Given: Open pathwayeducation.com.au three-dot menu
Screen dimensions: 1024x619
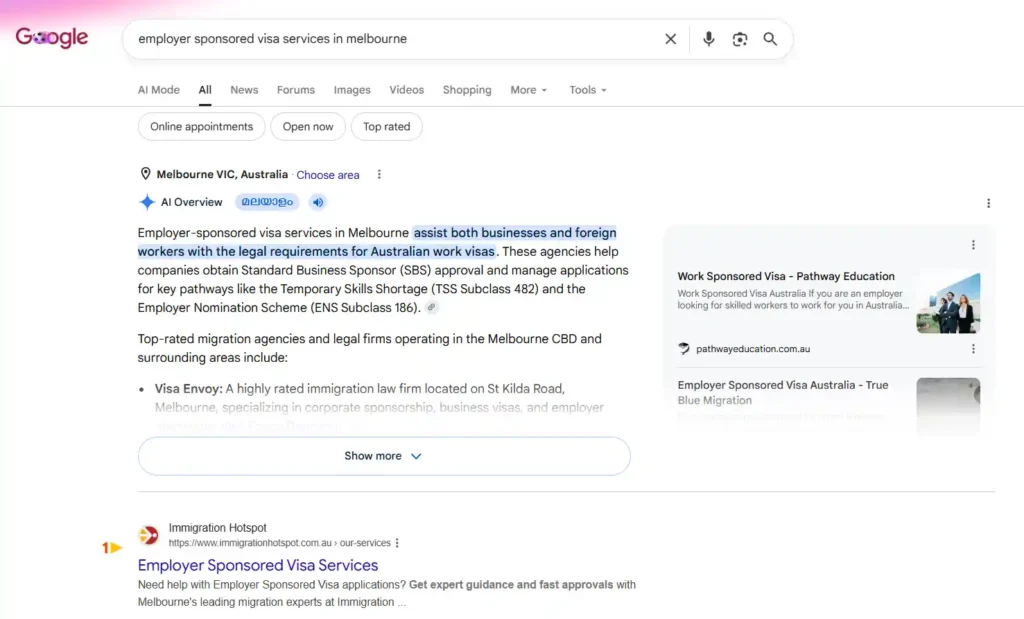Looking at the screenshot, I should 973,349.
